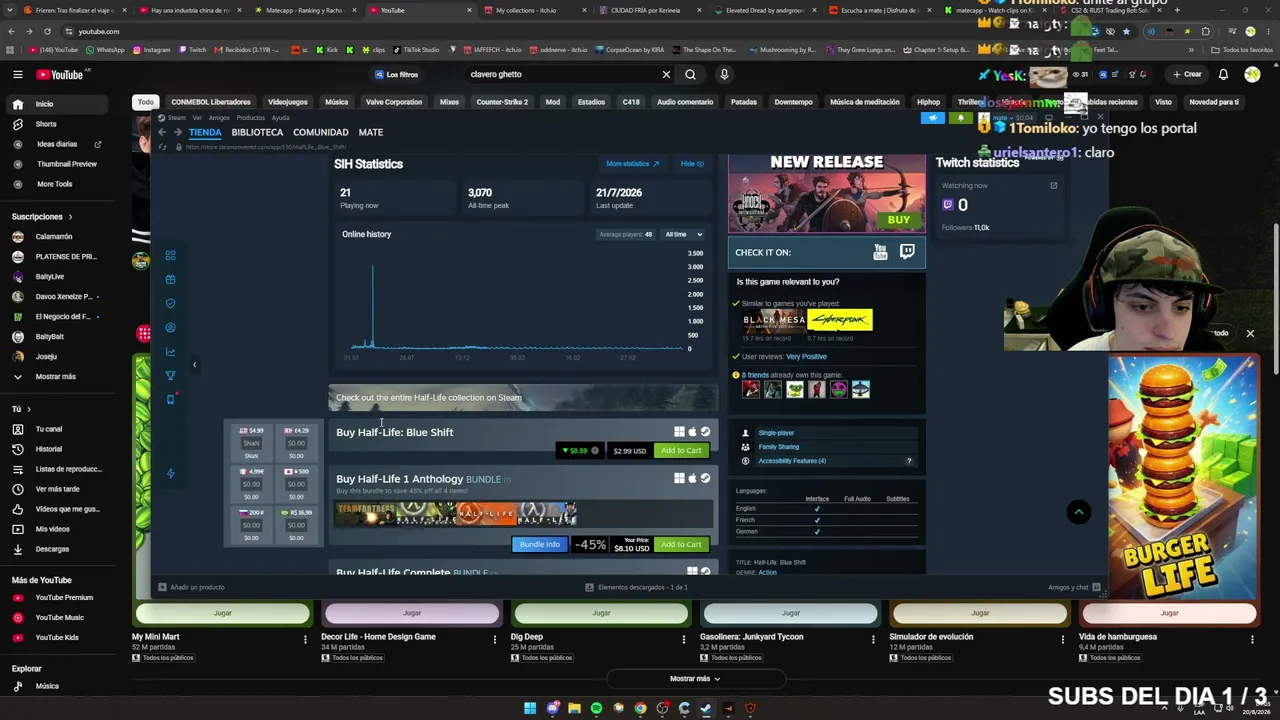Add Half-Life: Blue Shift to cart
1280x720 pixels.
pyautogui.click(x=681, y=450)
